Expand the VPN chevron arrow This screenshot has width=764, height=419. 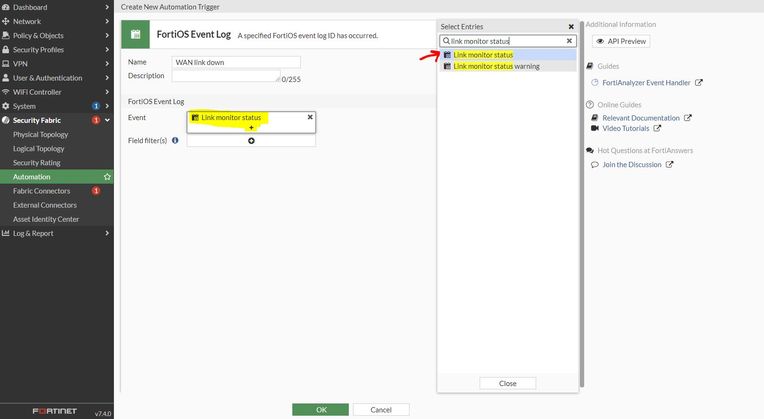107,64
